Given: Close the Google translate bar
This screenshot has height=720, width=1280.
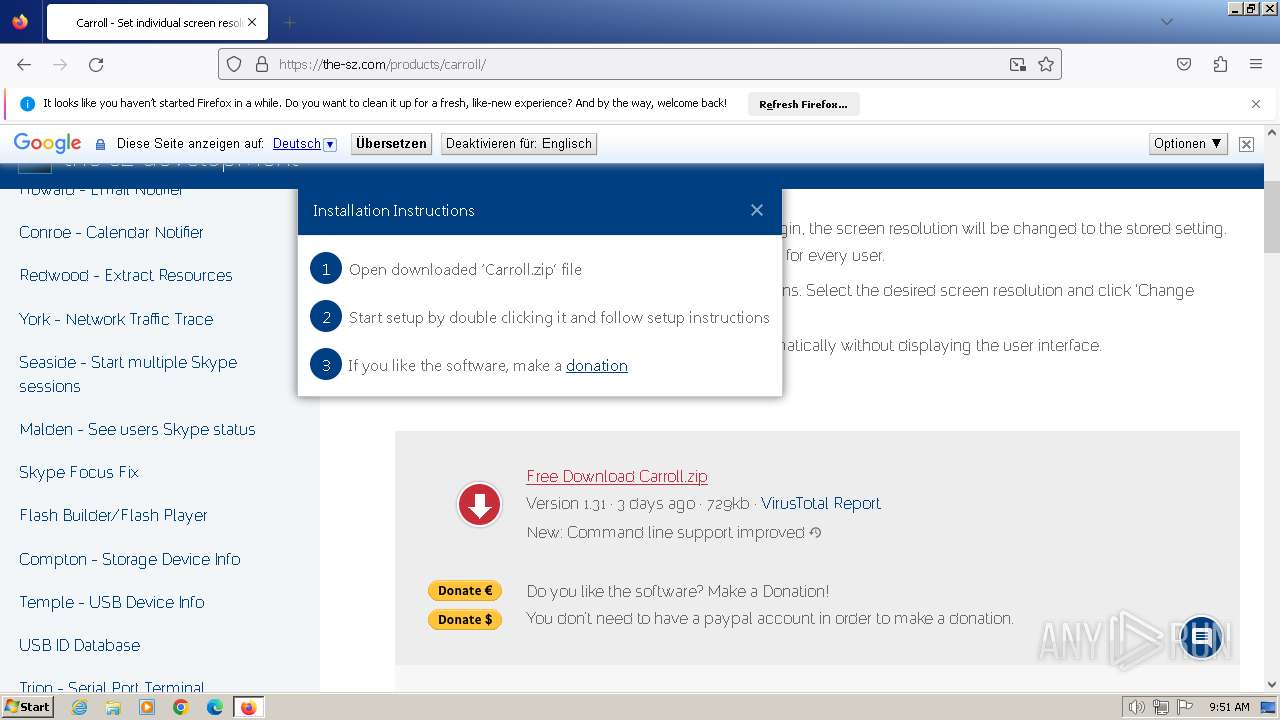Looking at the screenshot, I should pyautogui.click(x=1246, y=144).
